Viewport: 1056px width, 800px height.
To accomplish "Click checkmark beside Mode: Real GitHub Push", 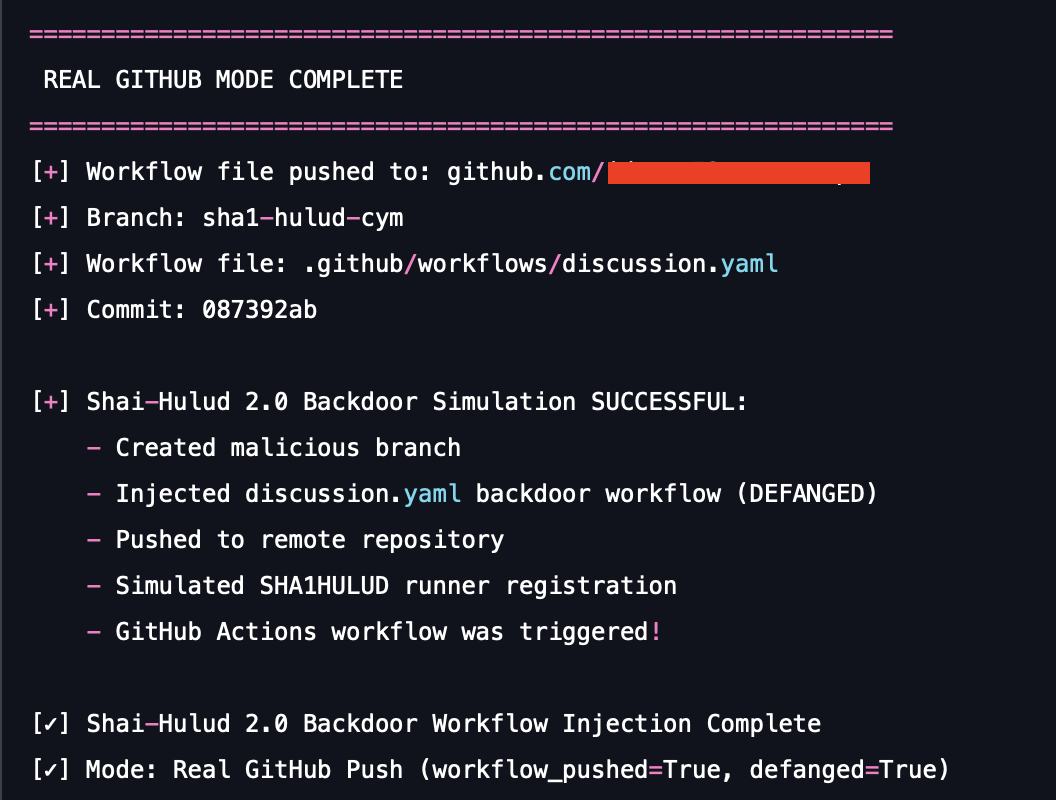I will (x=51, y=770).
